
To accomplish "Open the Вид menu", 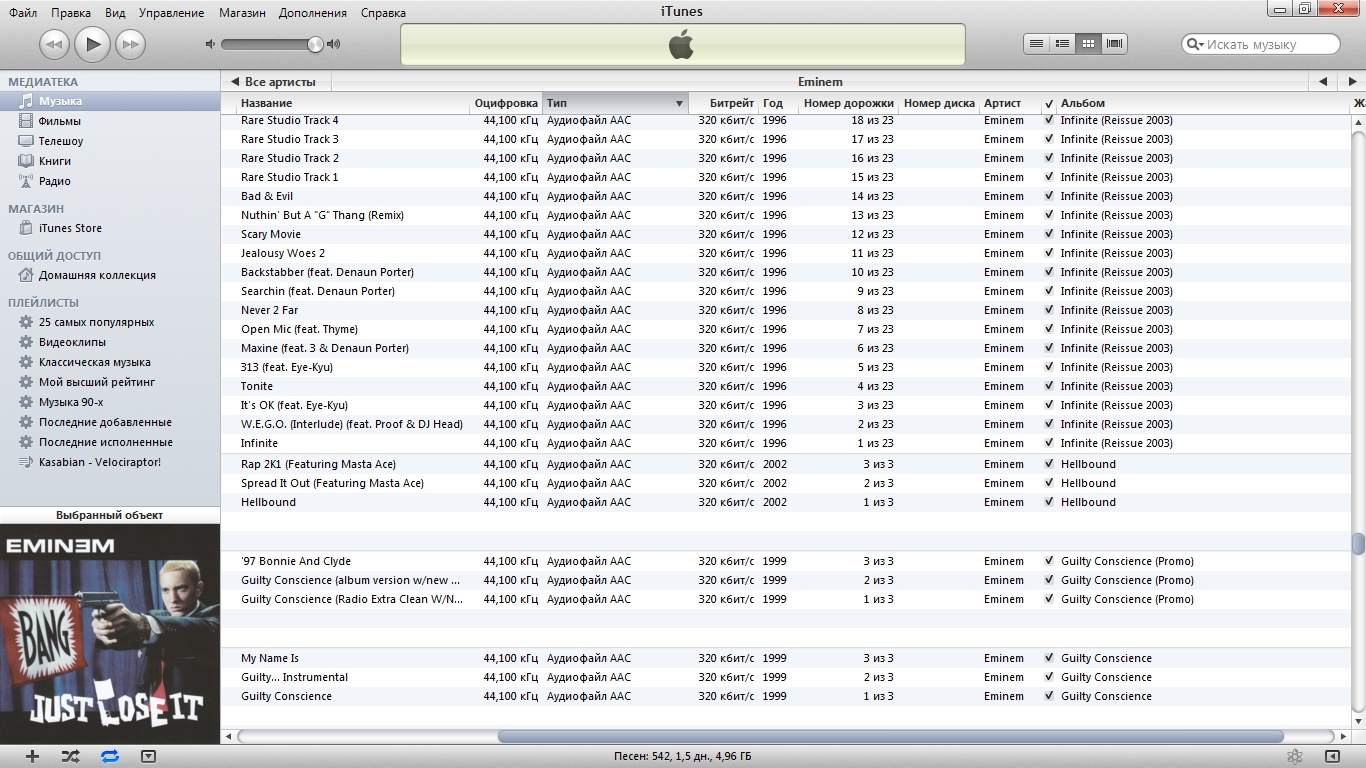I will (115, 13).
